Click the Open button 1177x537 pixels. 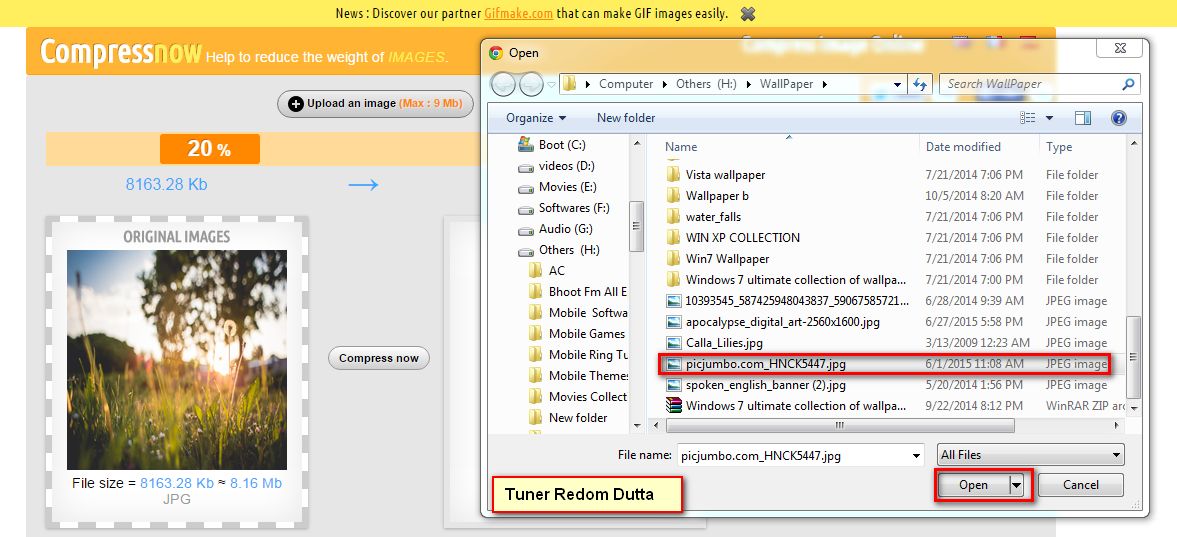pyautogui.click(x=974, y=485)
